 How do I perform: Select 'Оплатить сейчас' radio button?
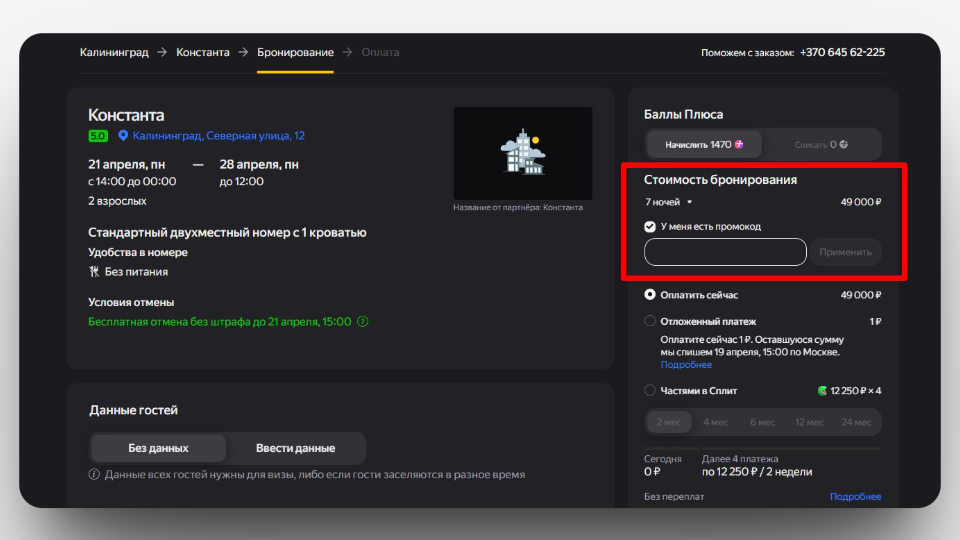click(x=650, y=294)
